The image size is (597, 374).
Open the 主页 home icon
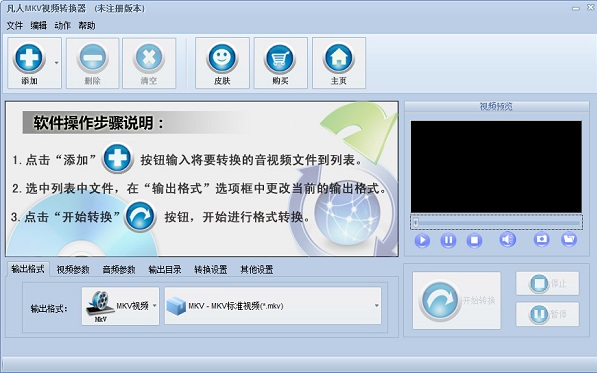[338, 58]
